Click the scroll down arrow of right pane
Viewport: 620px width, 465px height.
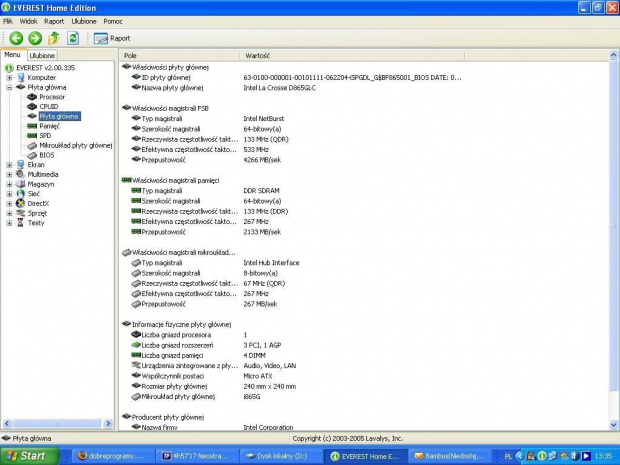pos(614,425)
